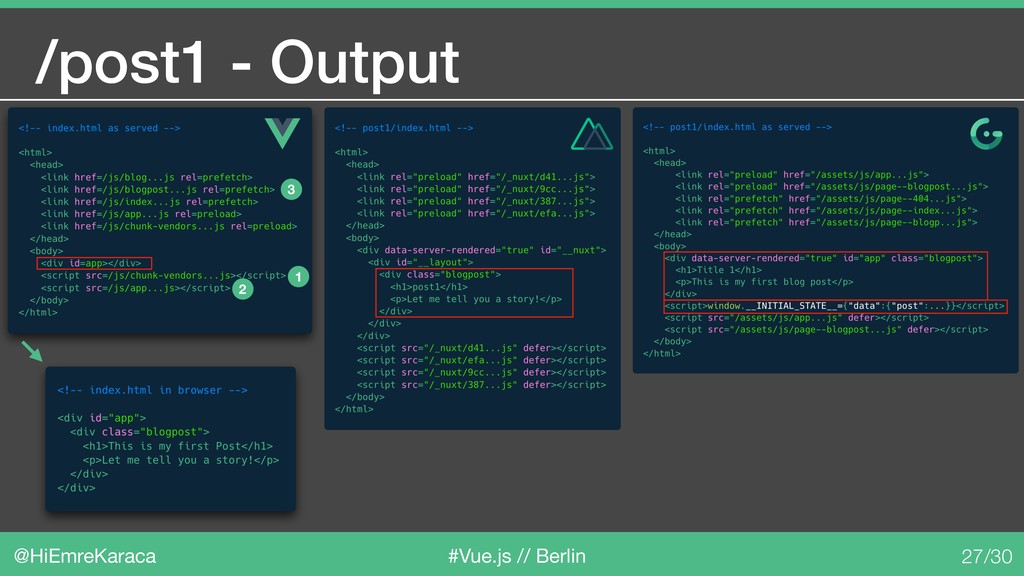Click the '/js/index...js rel=prefetch' link line
This screenshot has height=576, width=1024.
(150, 202)
